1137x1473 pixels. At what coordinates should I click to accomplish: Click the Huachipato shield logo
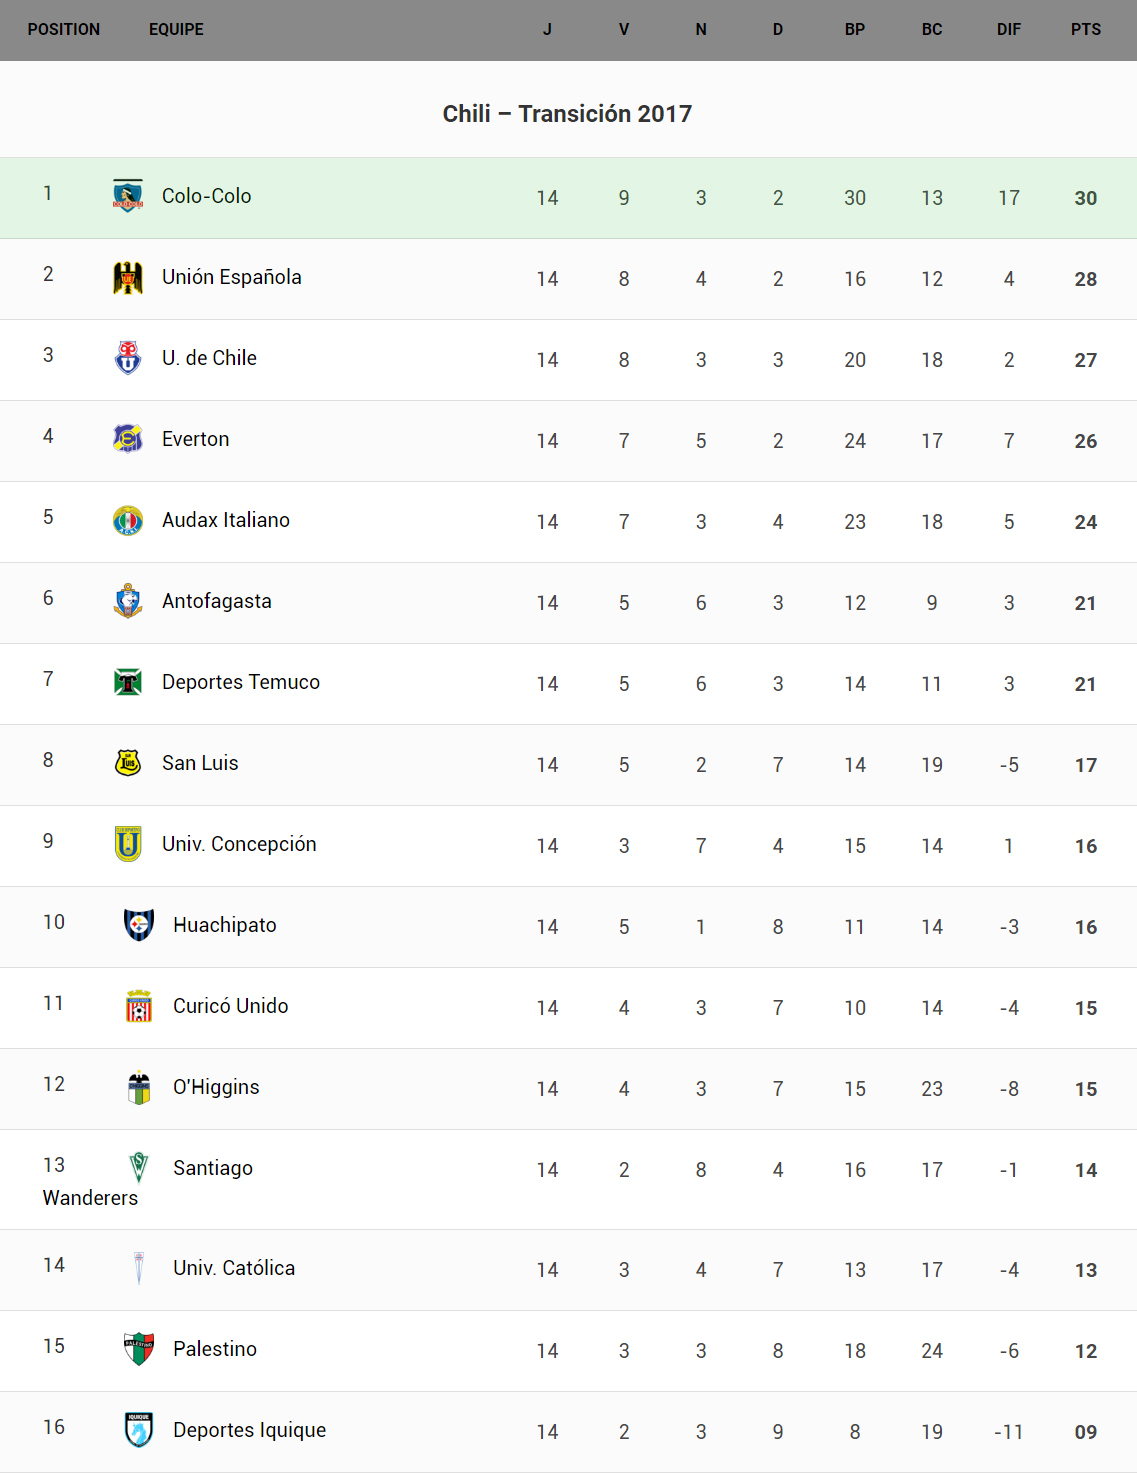(x=139, y=925)
